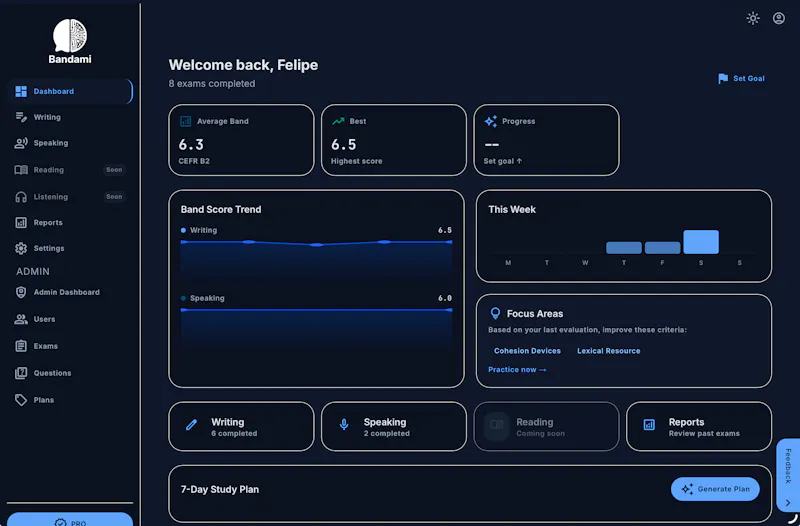Open Dashboard in the sidebar
800x526 pixels.
[70, 91]
